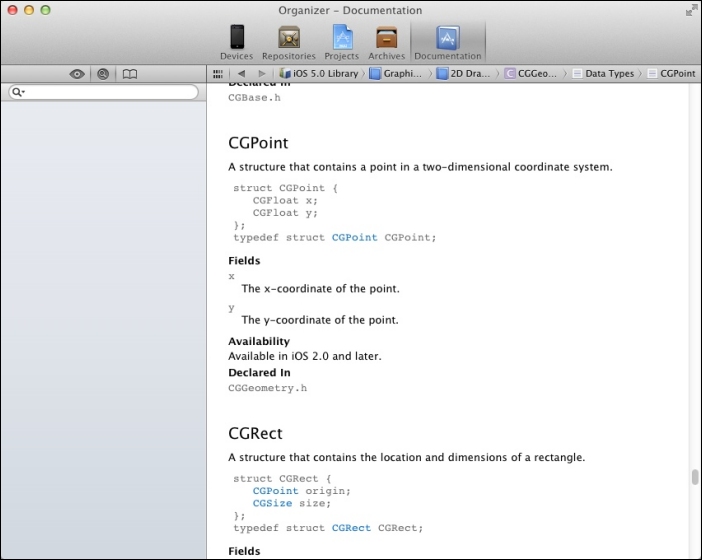Open search options magnifier dropdown

point(18,92)
